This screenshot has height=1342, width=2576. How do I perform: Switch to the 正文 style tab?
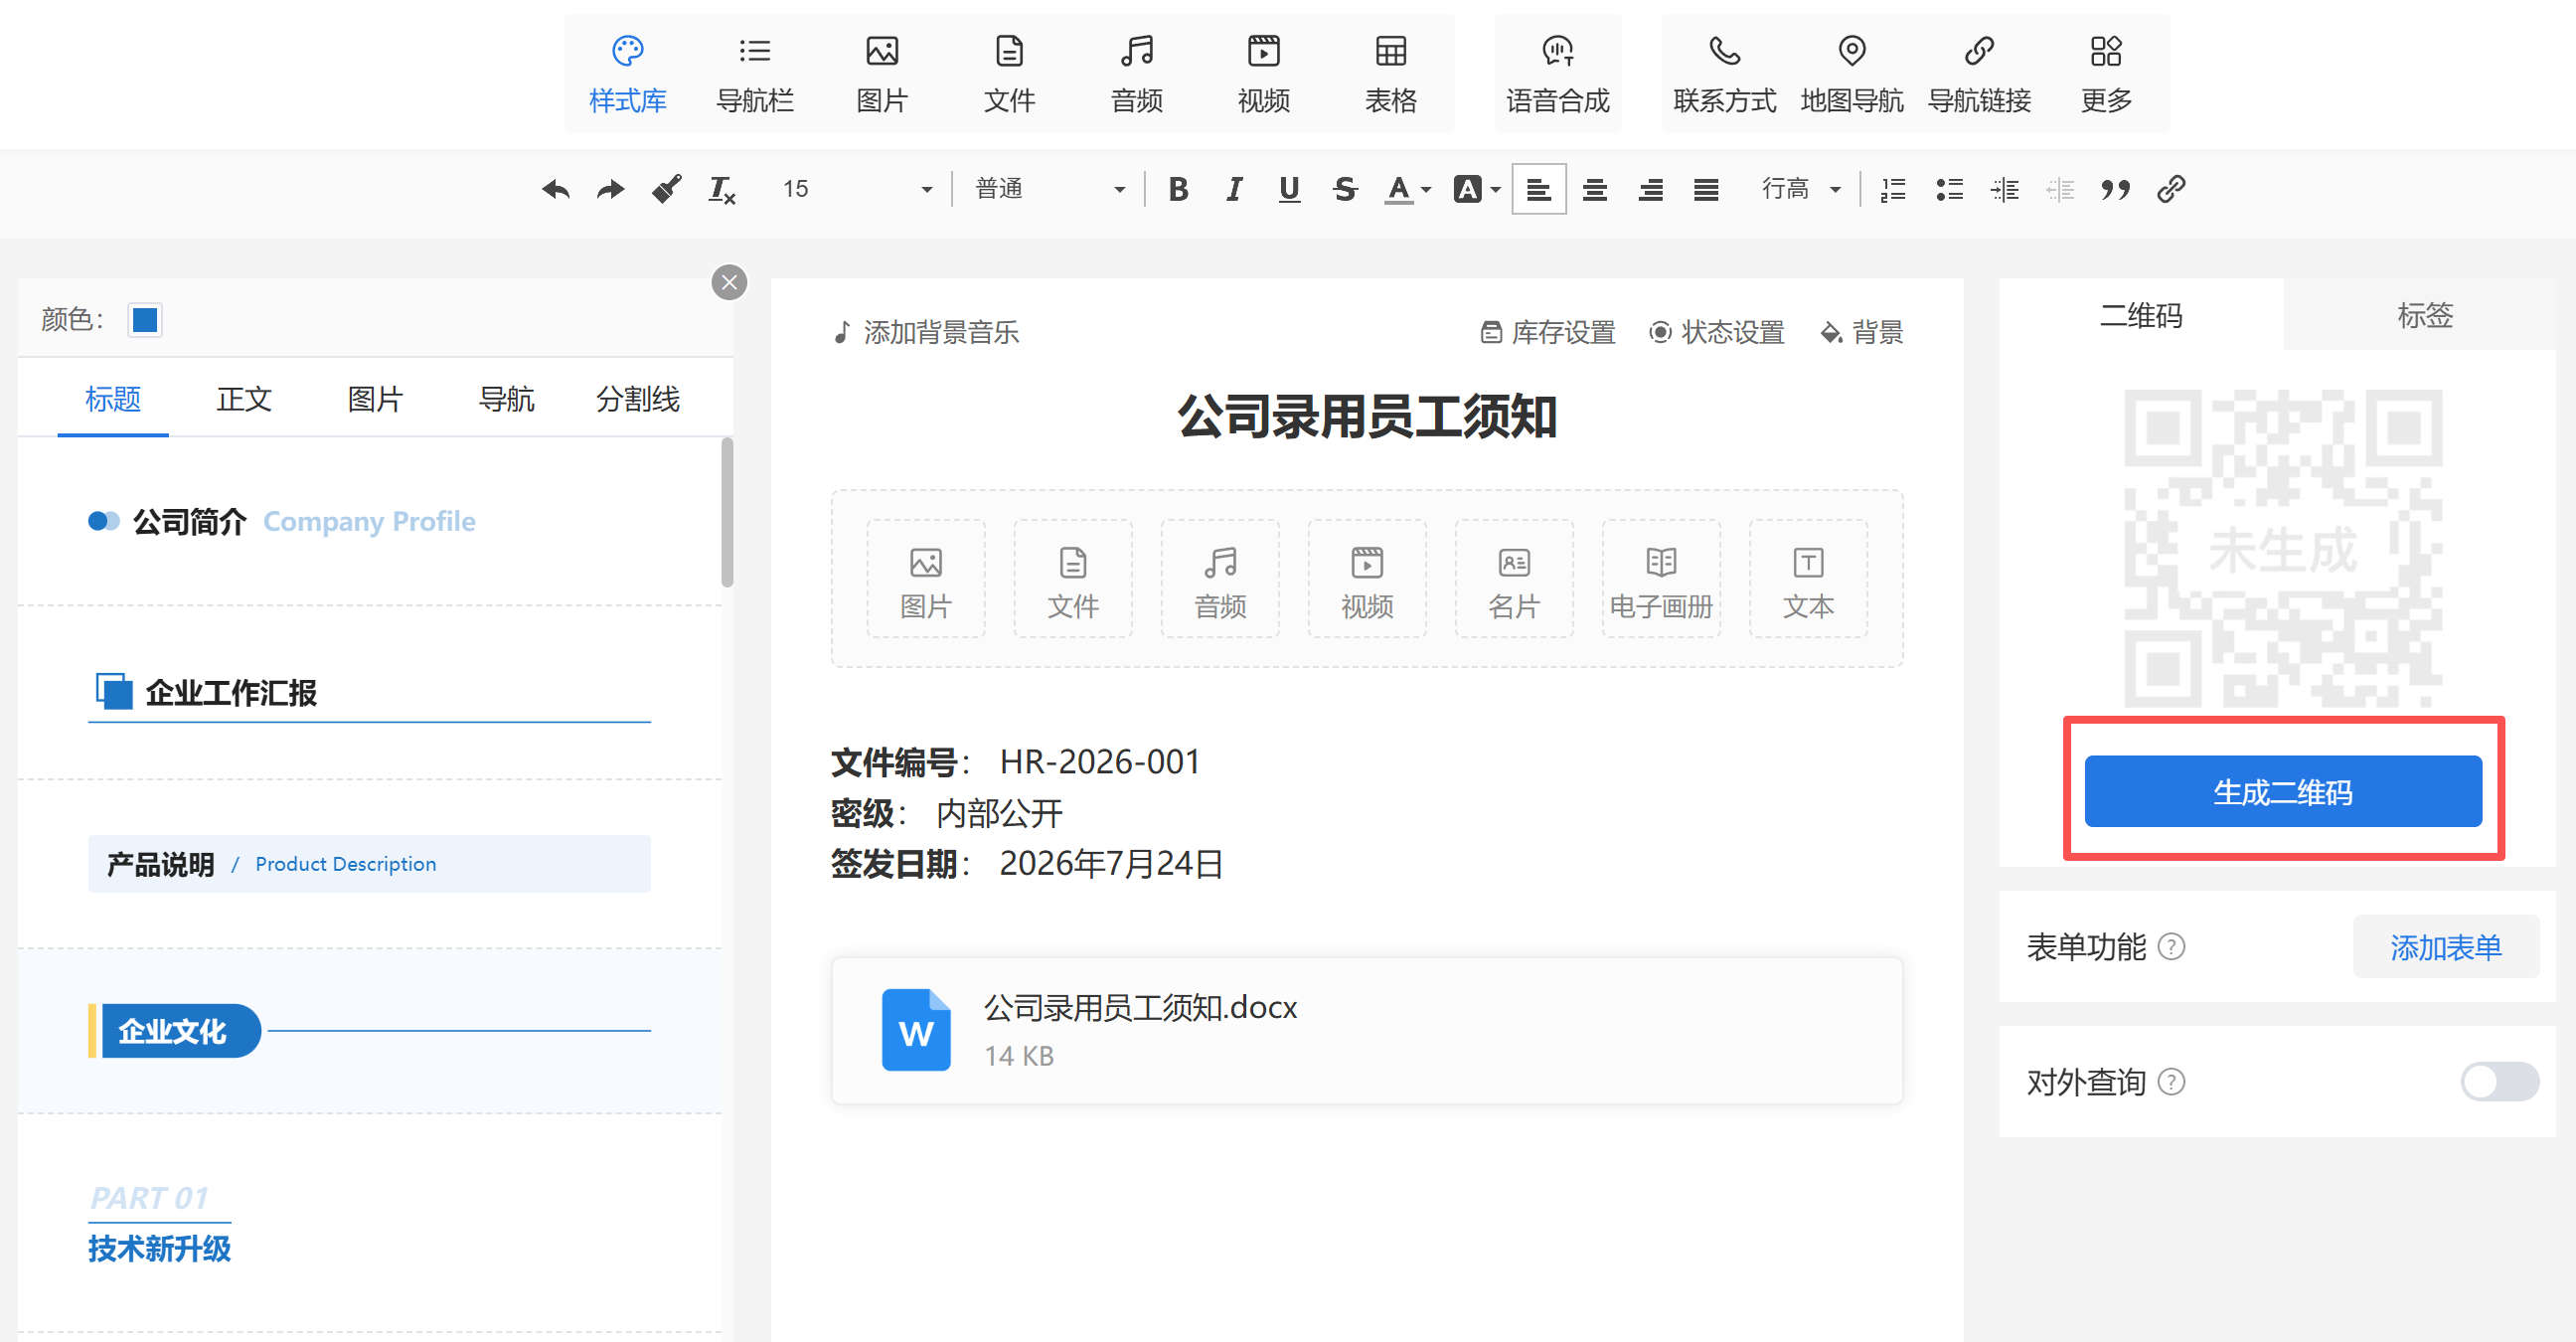(244, 399)
